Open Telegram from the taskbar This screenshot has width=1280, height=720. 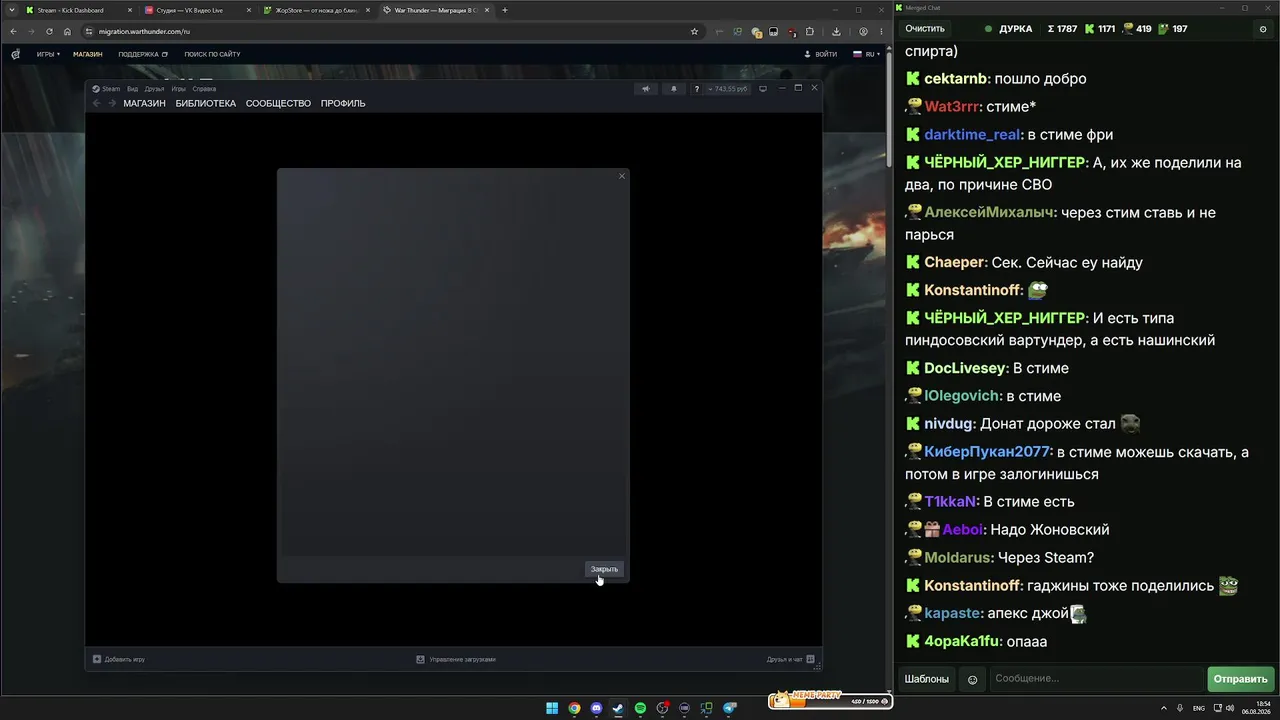point(729,708)
